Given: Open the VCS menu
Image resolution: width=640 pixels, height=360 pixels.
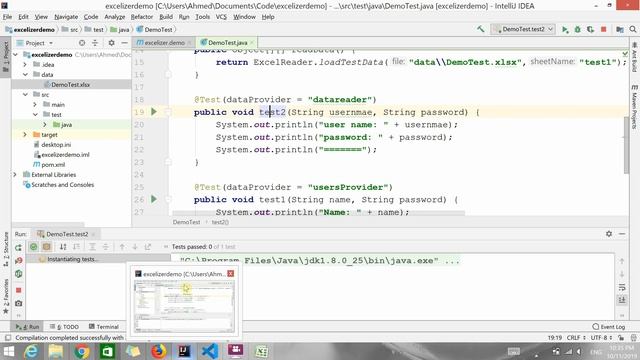Looking at the screenshot, I should [221, 17].
